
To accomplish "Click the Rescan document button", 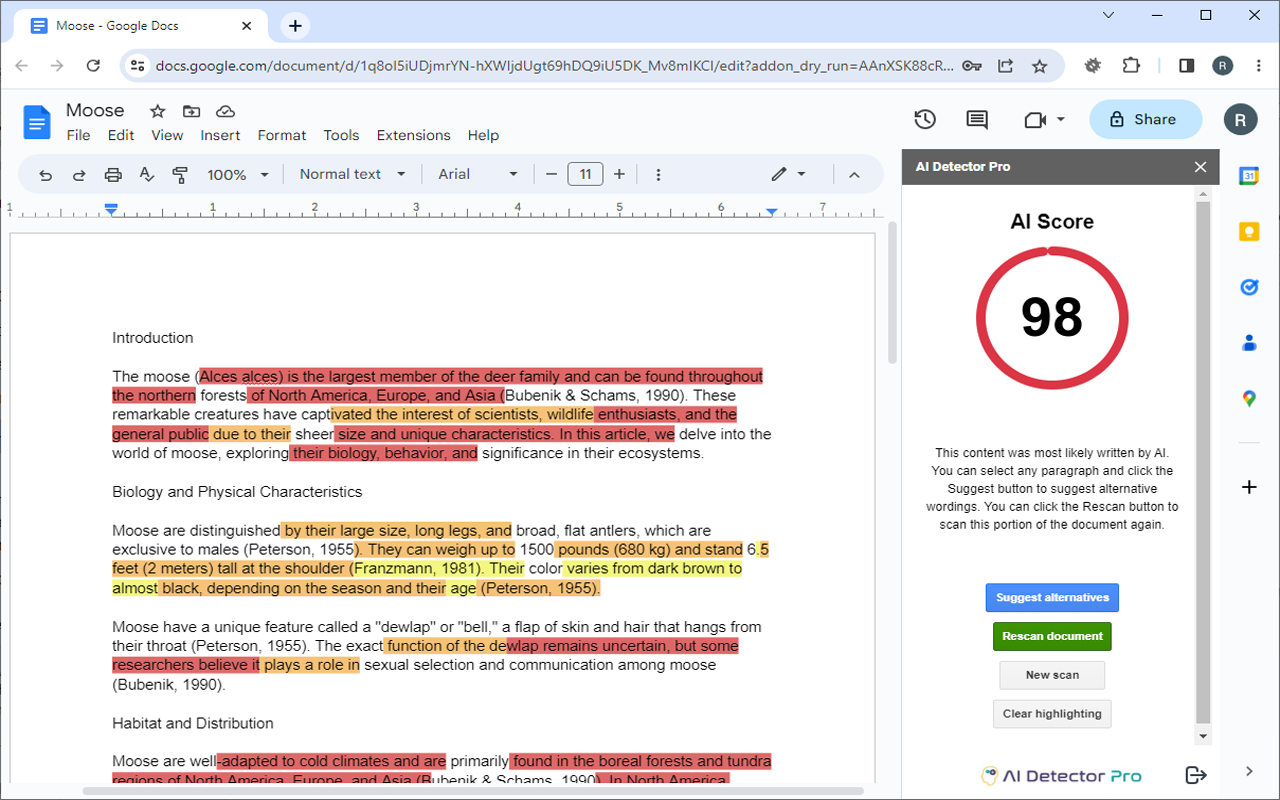I will pyautogui.click(x=1052, y=636).
